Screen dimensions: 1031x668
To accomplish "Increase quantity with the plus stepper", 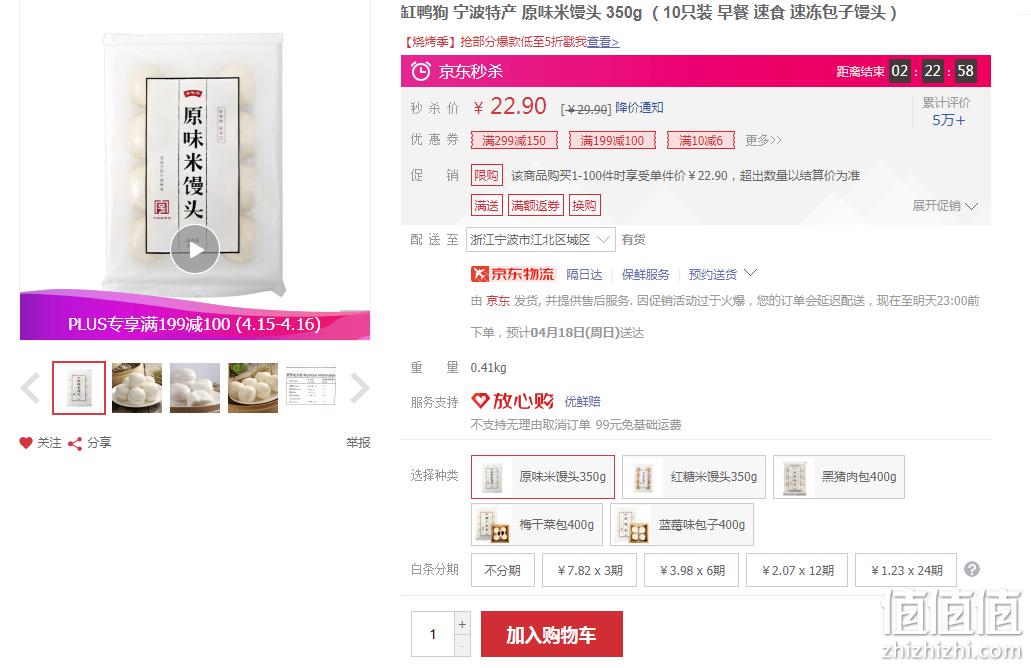I will click(462, 624).
